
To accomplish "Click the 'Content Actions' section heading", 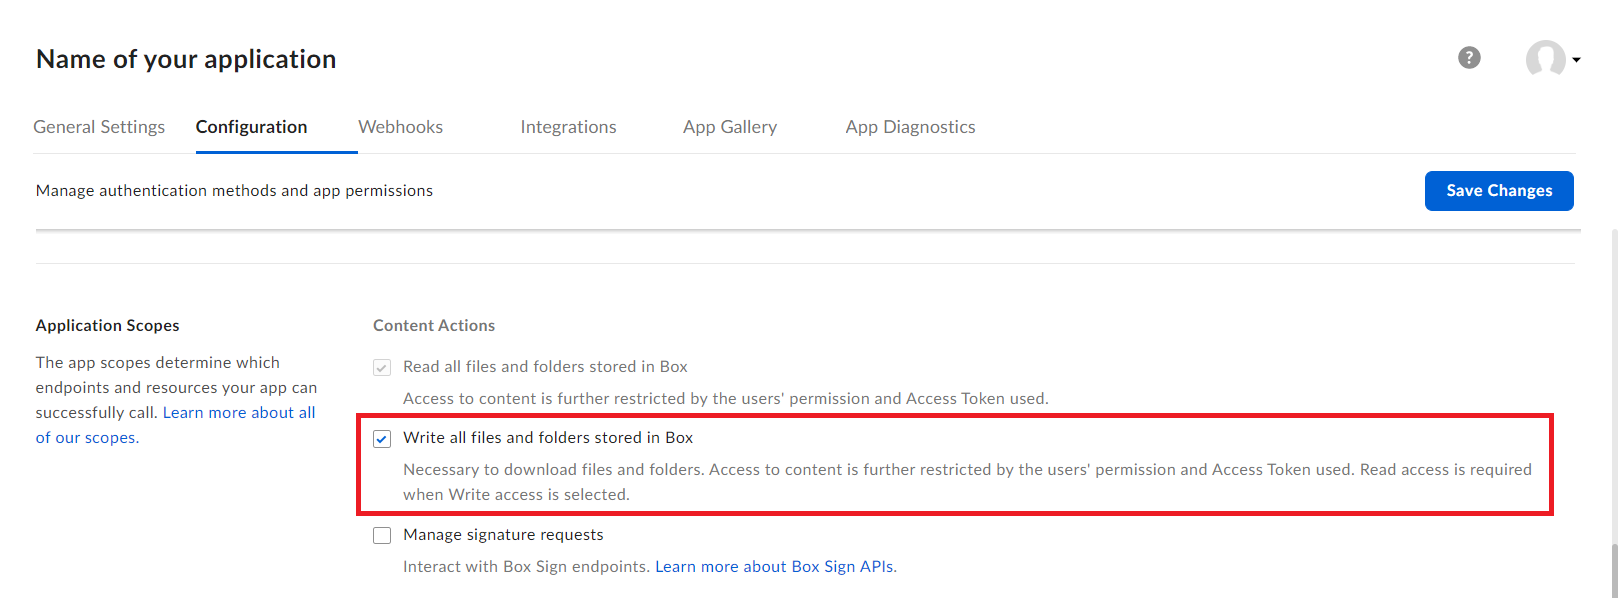I will click(434, 326).
